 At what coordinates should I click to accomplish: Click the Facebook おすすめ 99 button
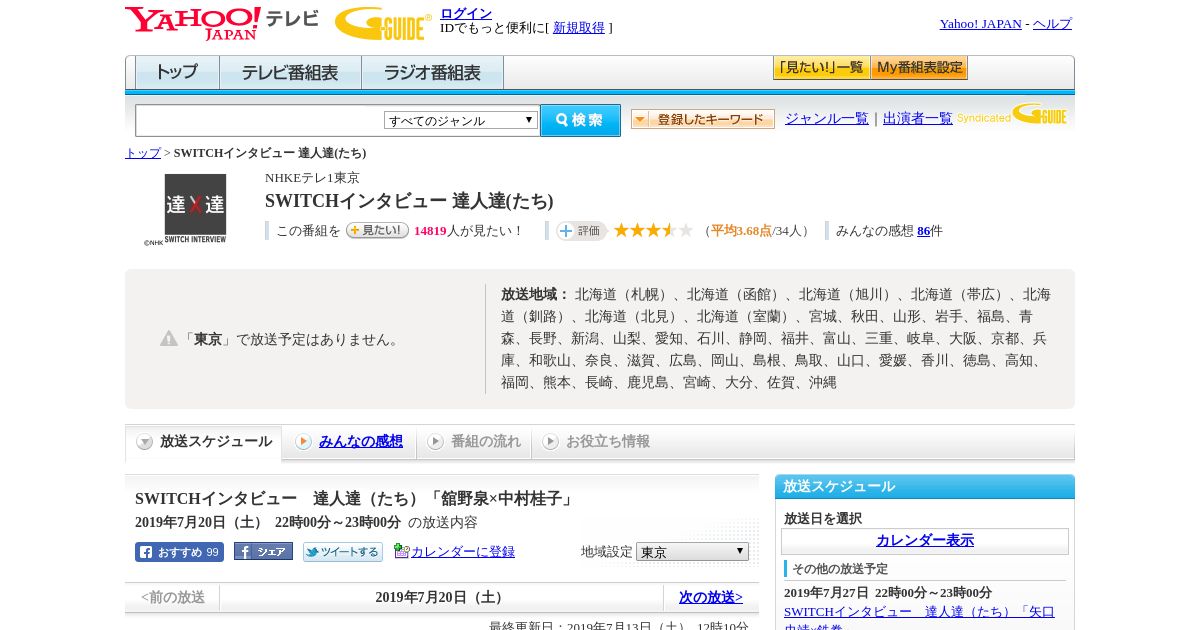[x=179, y=552]
